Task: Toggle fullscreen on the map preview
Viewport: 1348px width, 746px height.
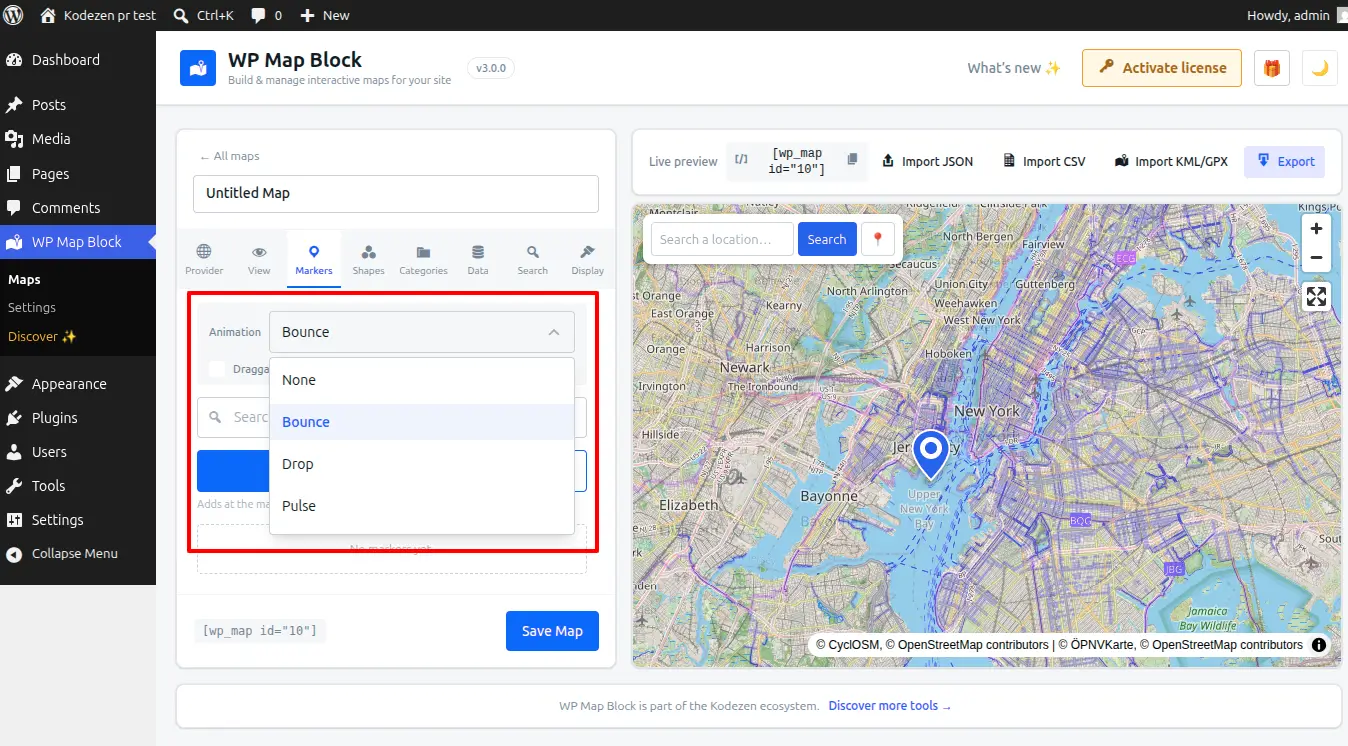Action: click(x=1316, y=296)
